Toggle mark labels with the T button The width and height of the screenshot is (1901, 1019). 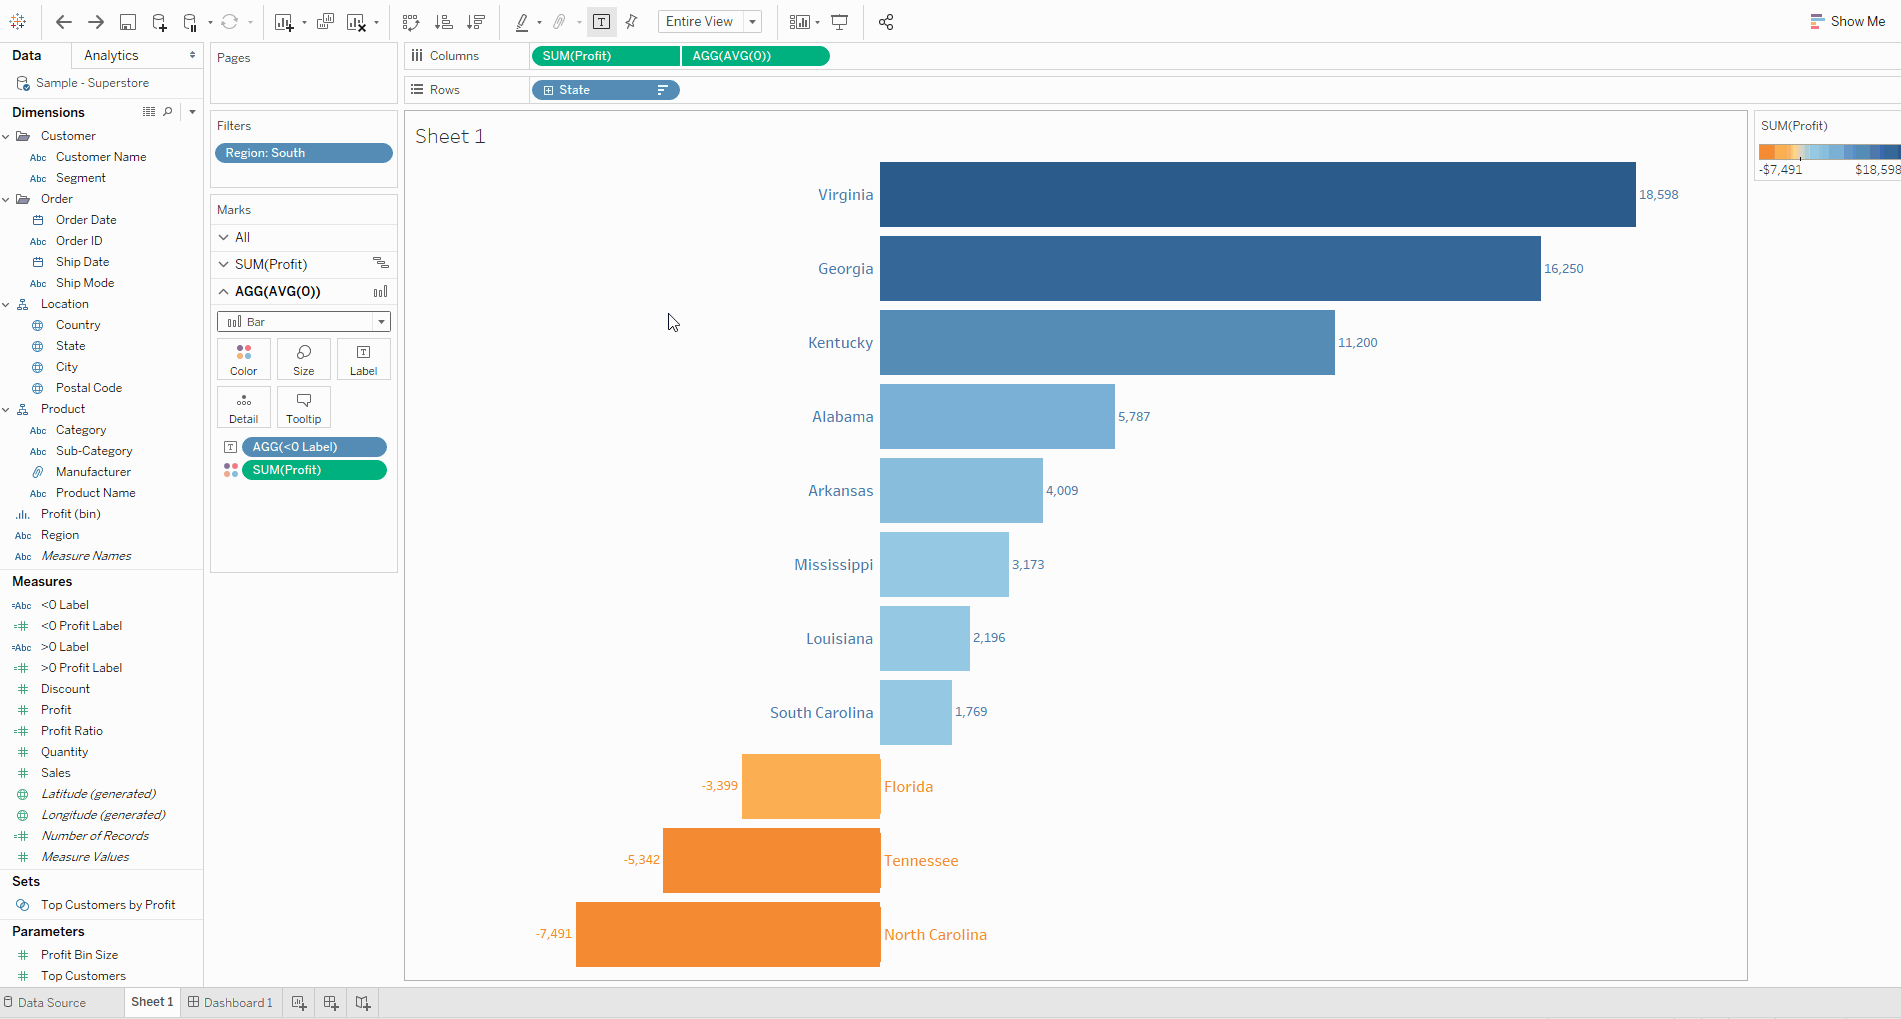[x=601, y=21]
